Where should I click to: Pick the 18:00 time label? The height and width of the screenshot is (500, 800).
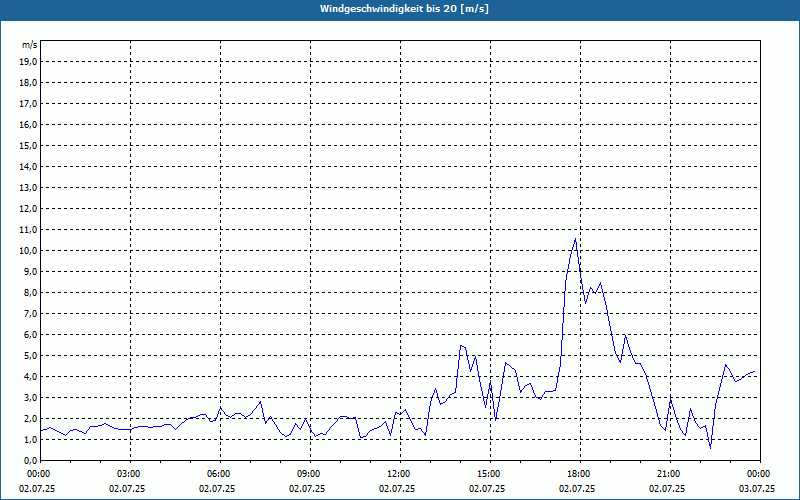[577, 474]
